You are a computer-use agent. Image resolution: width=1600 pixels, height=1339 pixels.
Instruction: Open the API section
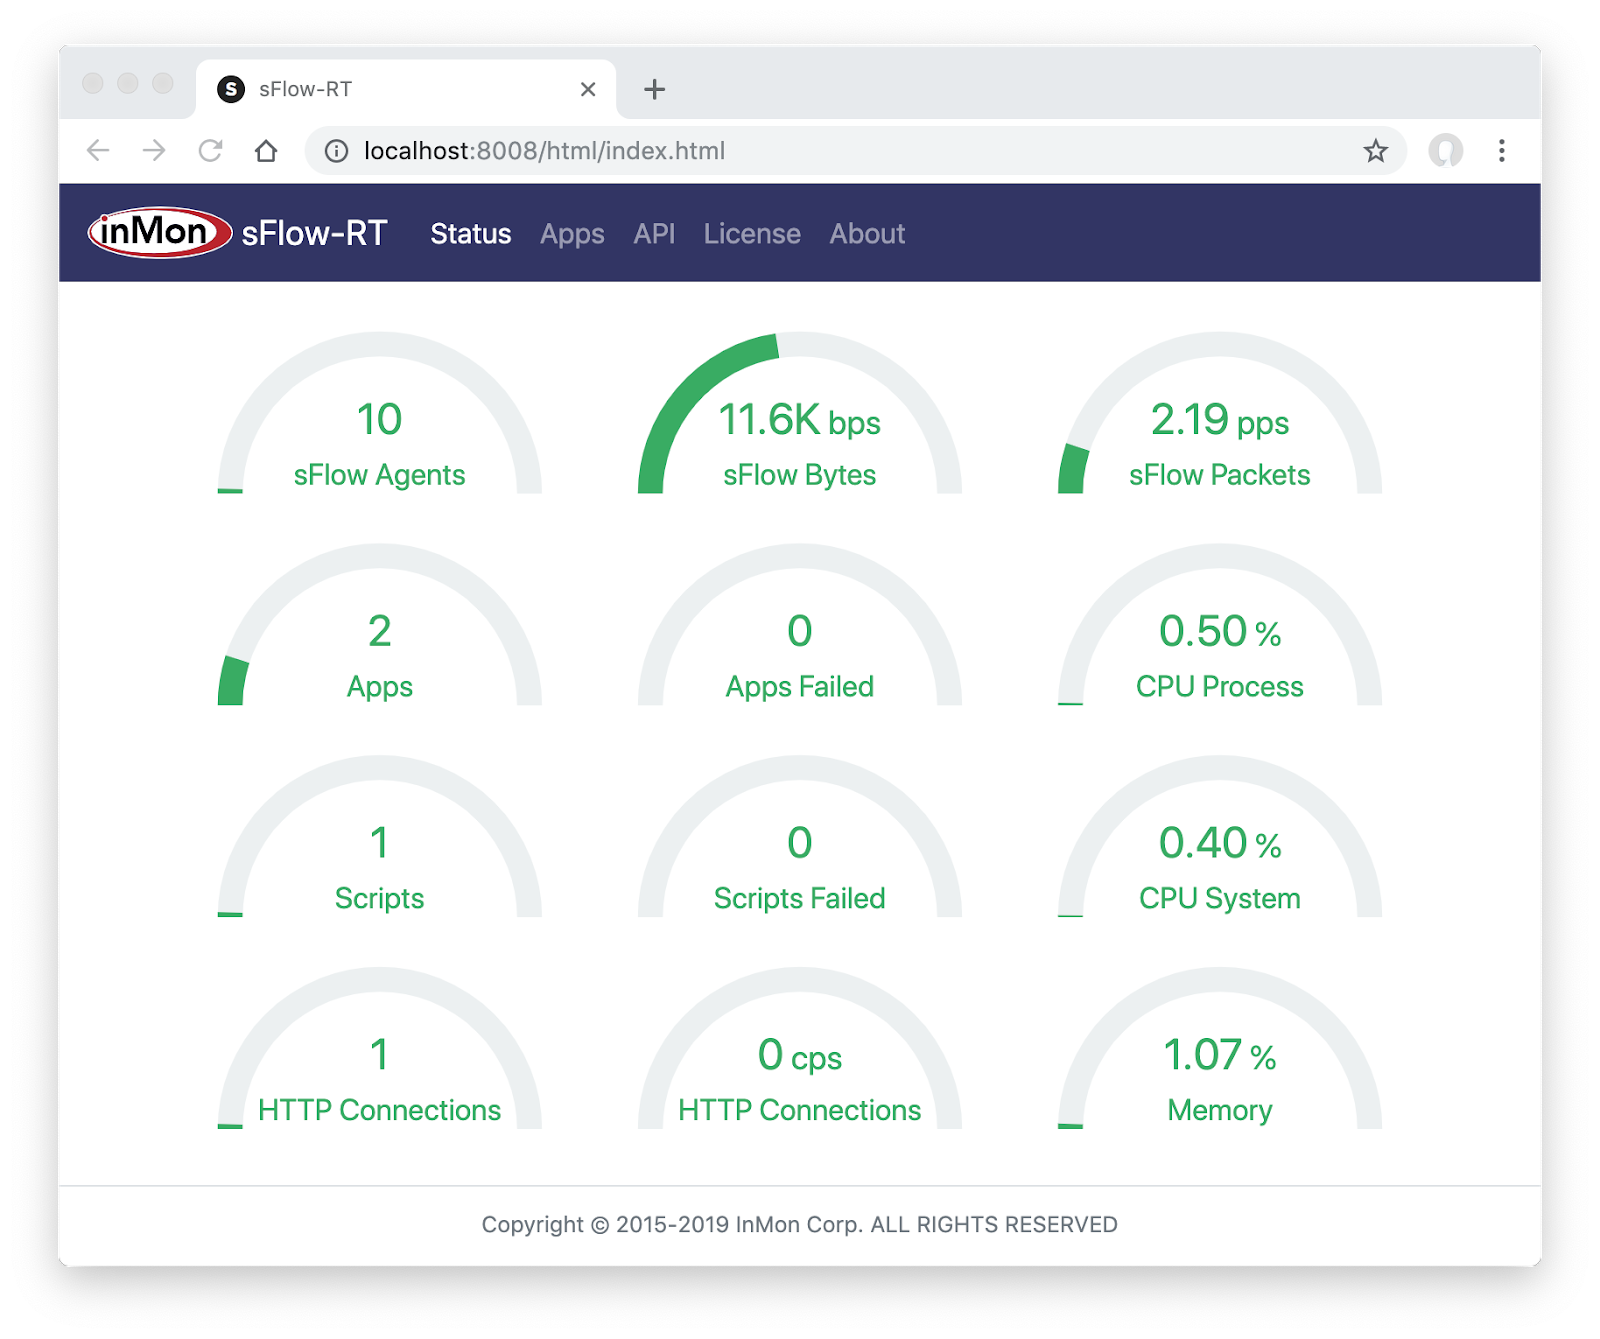tap(653, 234)
